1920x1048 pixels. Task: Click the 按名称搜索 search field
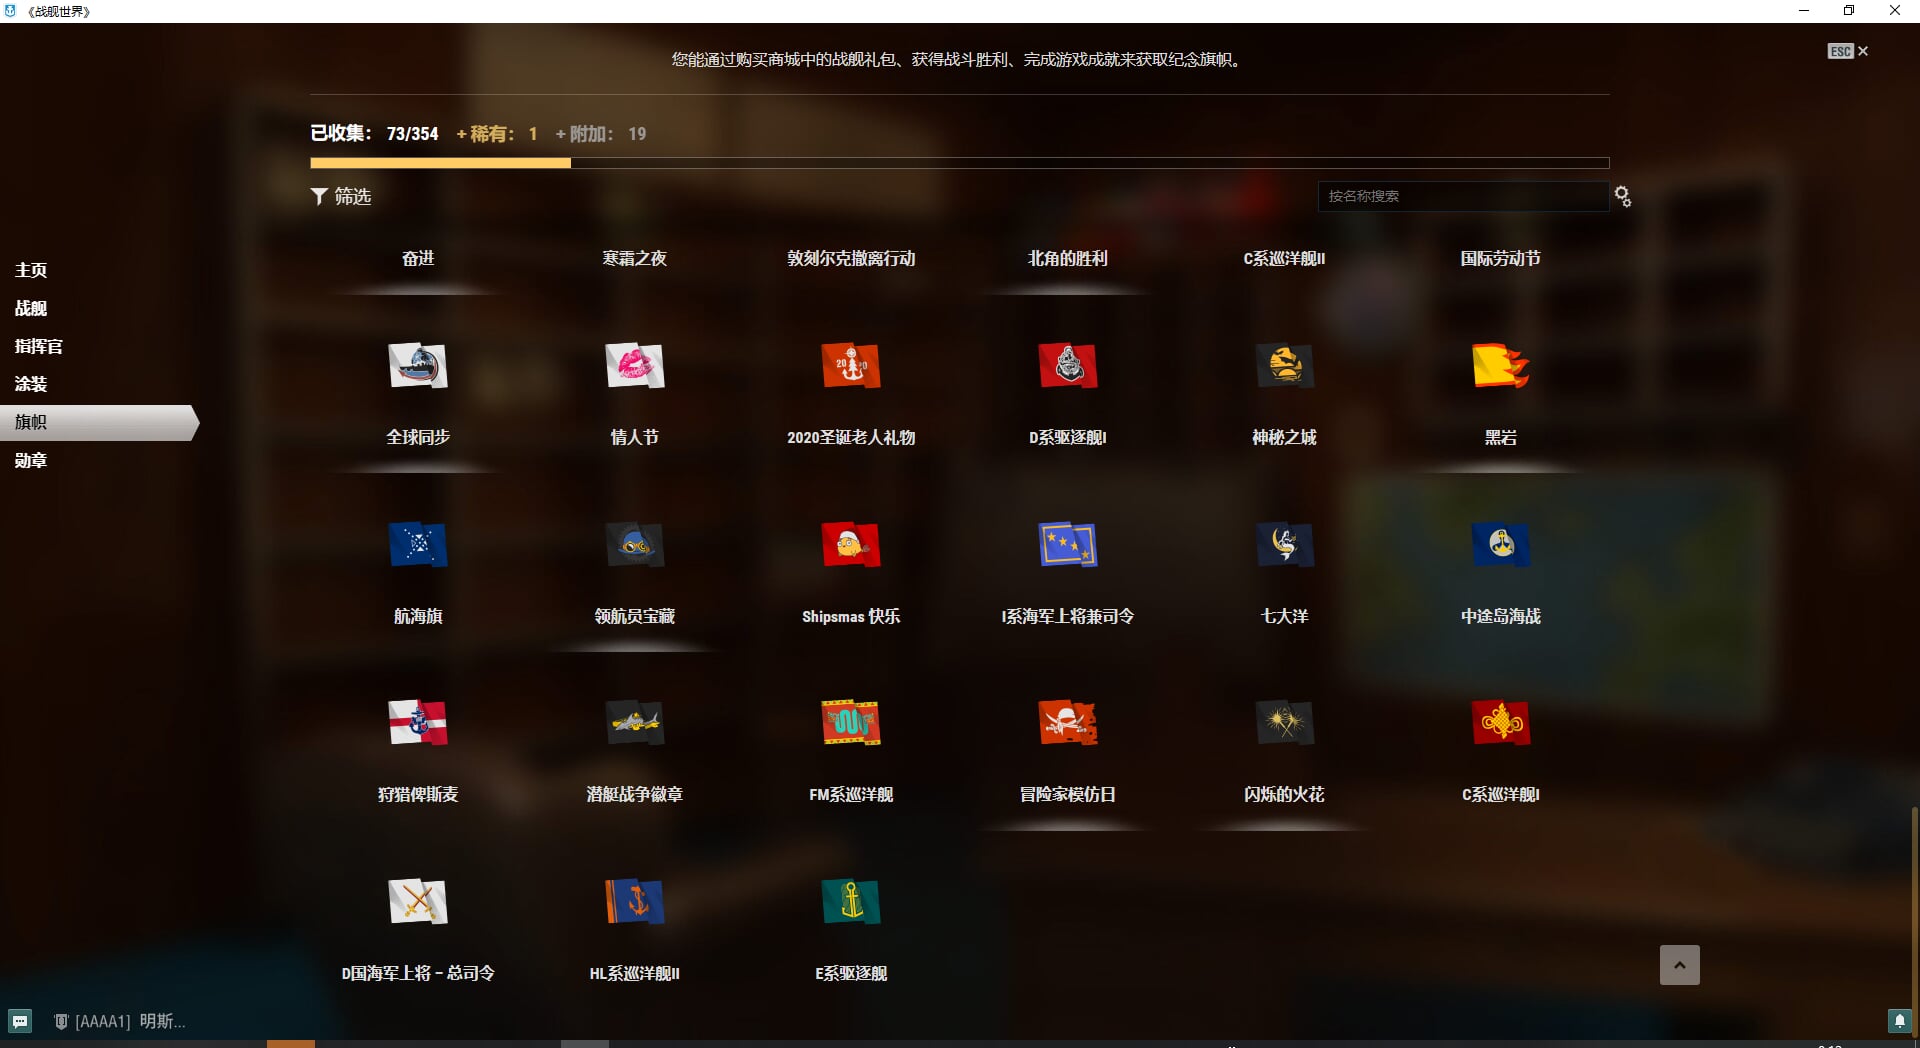(1462, 197)
